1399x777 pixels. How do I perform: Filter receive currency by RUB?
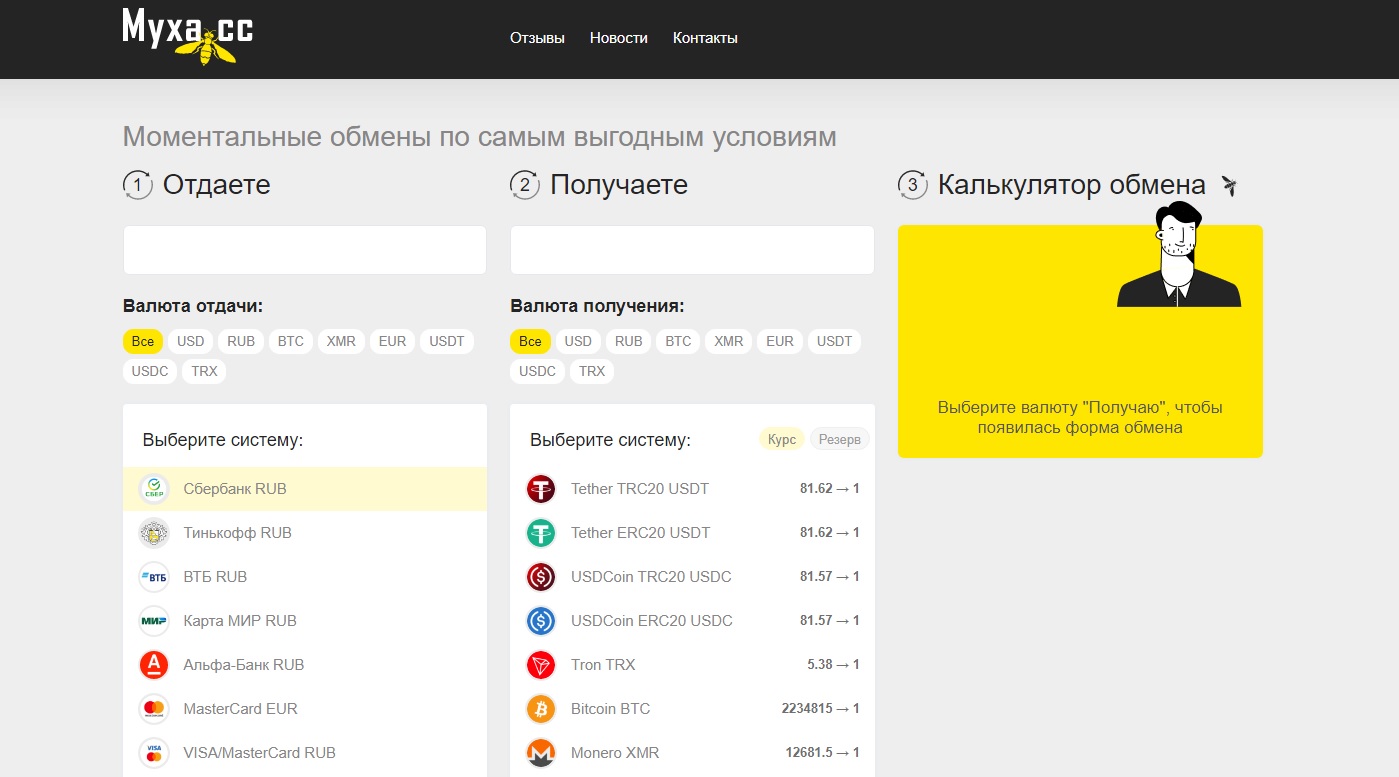coord(629,341)
